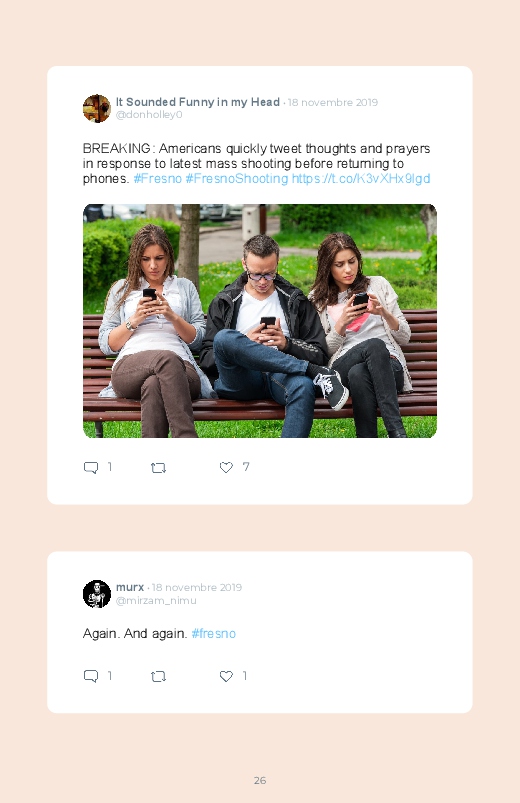Click the retweet icon on the BREAKING tweet
The height and width of the screenshot is (803, 520).
(x=158, y=468)
